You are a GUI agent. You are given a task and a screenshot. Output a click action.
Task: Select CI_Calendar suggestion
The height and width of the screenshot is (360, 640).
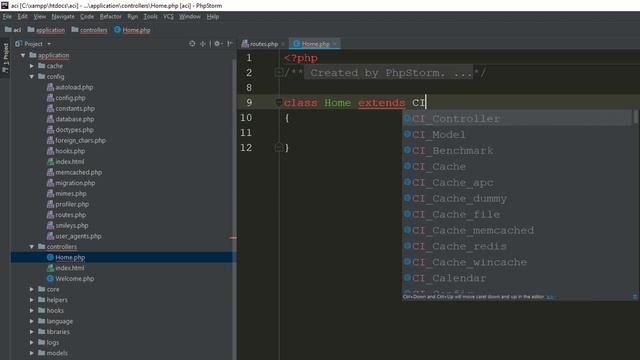click(x=517, y=278)
